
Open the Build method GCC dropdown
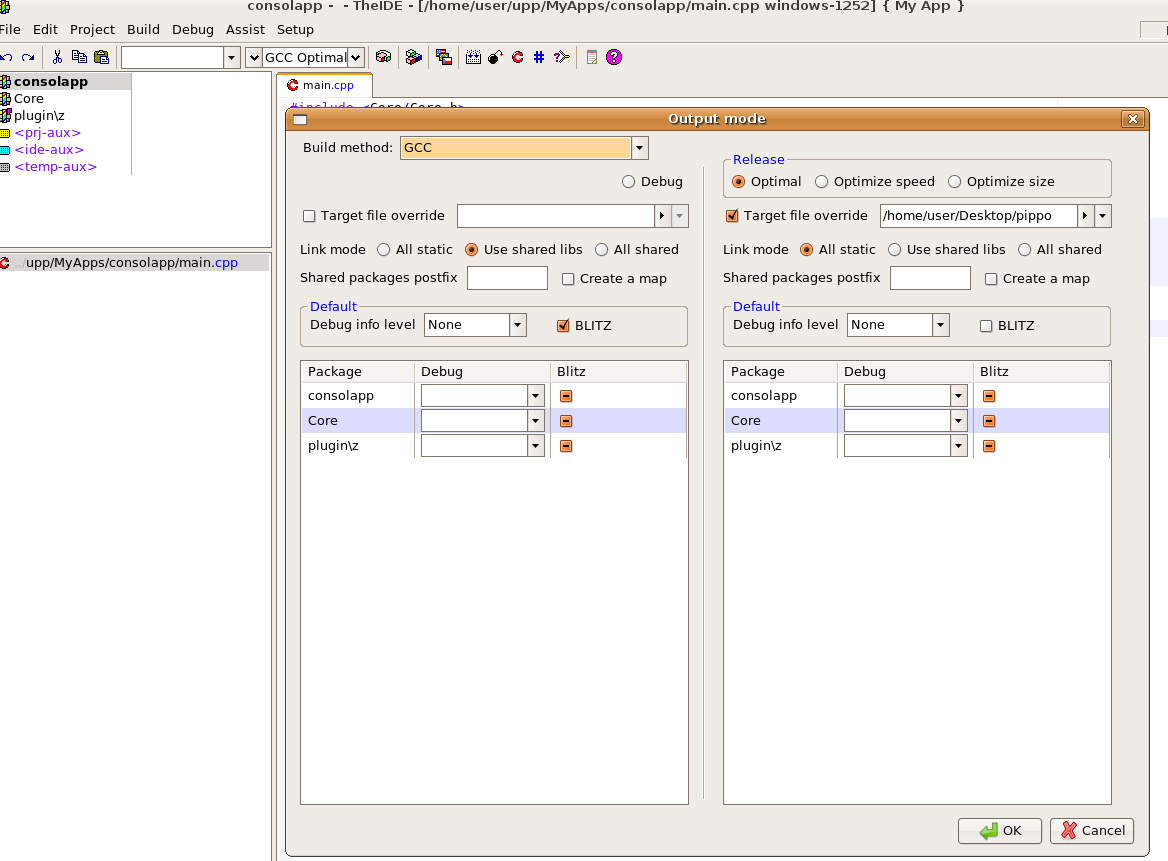pos(640,148)
